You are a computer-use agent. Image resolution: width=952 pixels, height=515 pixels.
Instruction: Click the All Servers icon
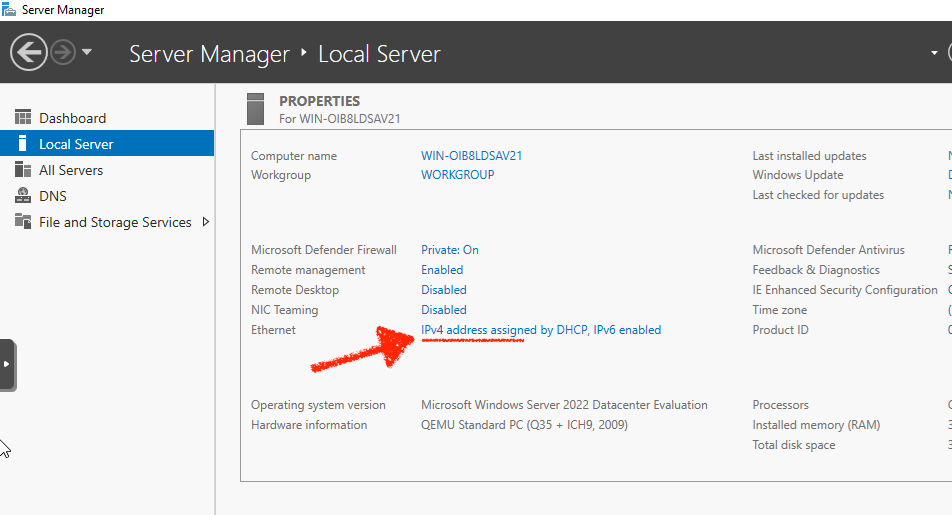click(23, 170)
